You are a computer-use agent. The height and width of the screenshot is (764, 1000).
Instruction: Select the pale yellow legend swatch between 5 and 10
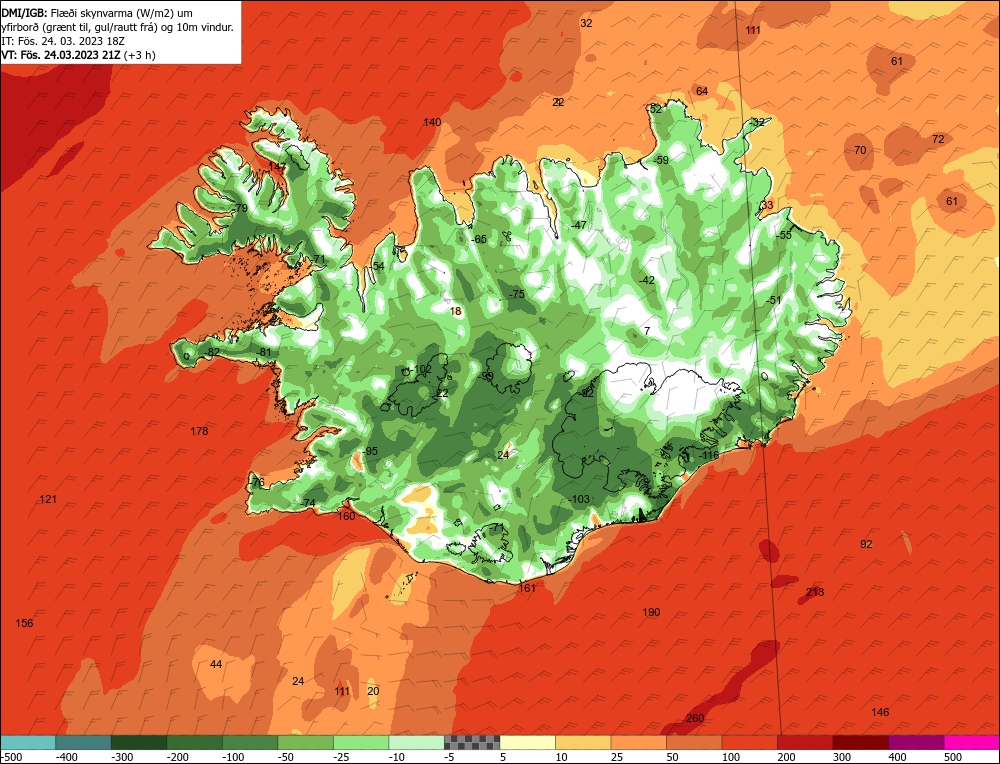[x=527, y=742]
